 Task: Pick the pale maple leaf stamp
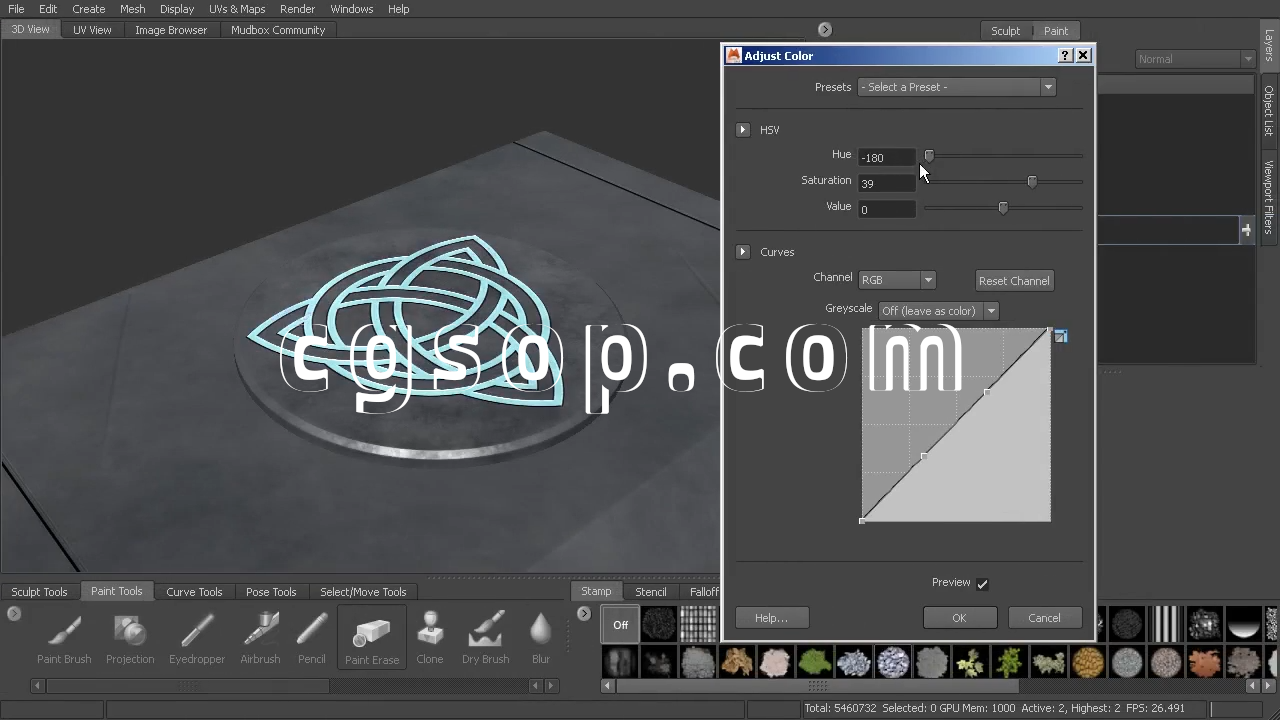[x=971, y=662]
